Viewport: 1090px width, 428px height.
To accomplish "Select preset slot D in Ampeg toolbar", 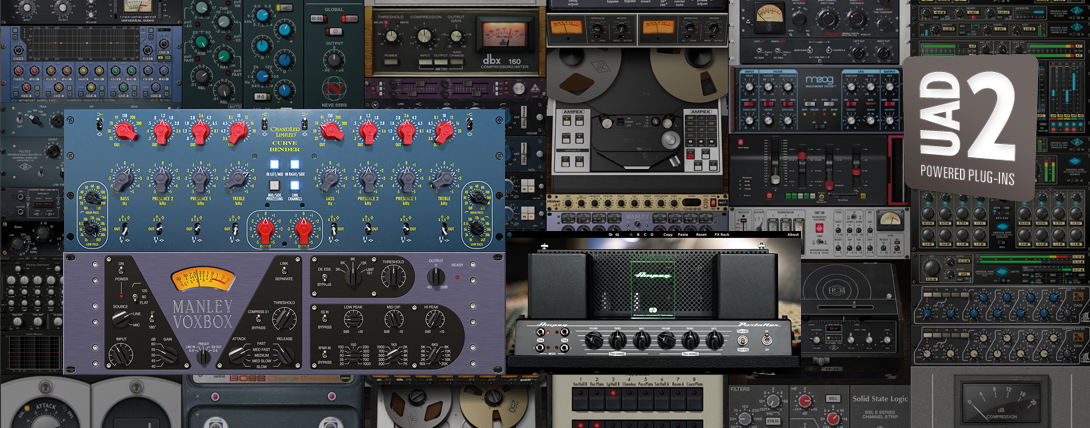I will point(652,234).
